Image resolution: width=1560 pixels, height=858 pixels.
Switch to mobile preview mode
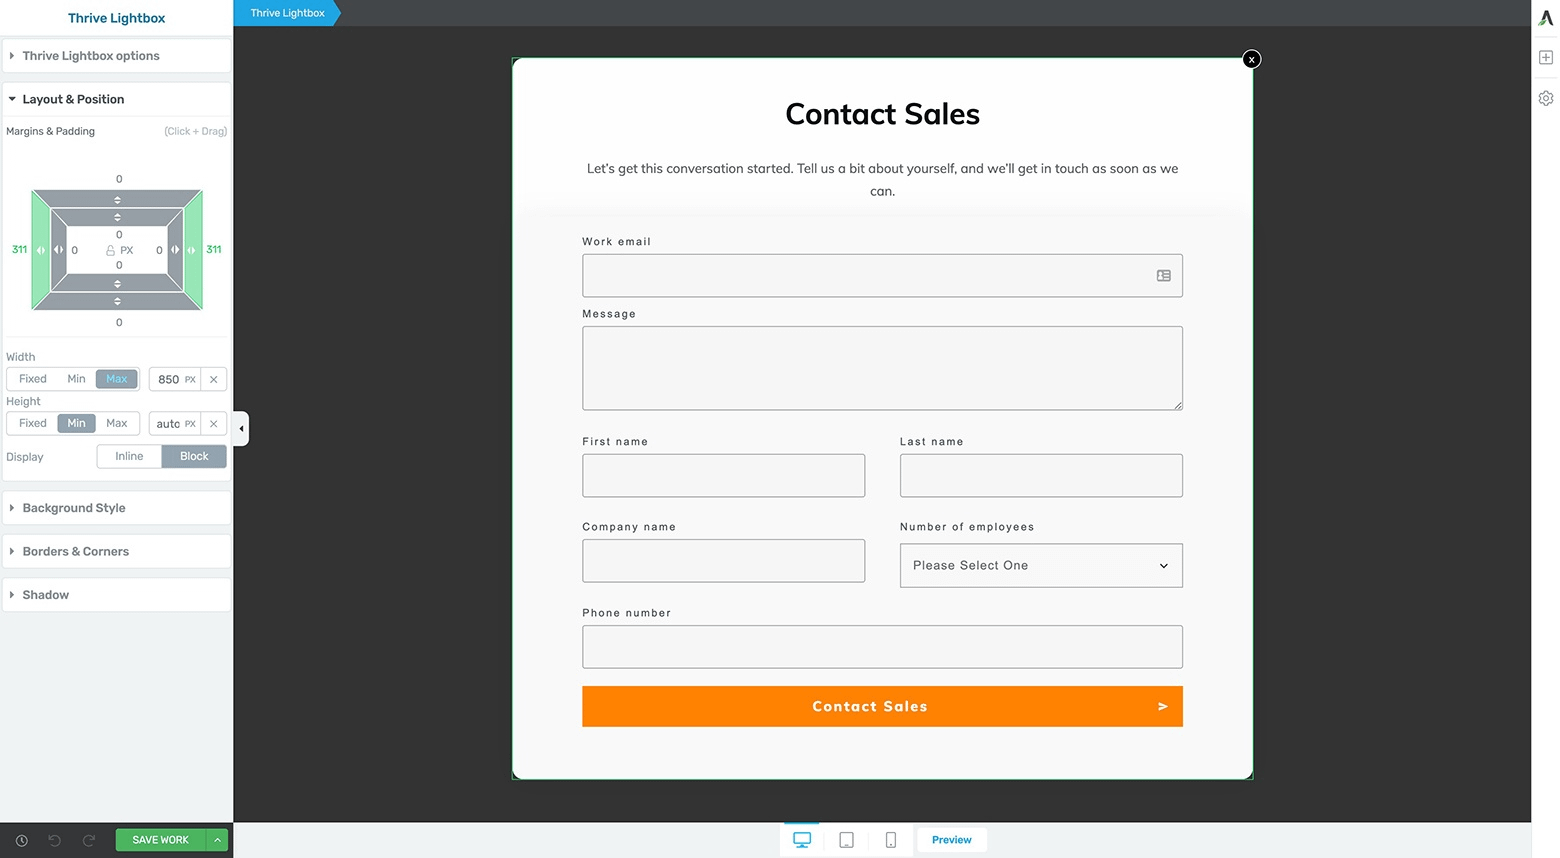tap(890, 839)
